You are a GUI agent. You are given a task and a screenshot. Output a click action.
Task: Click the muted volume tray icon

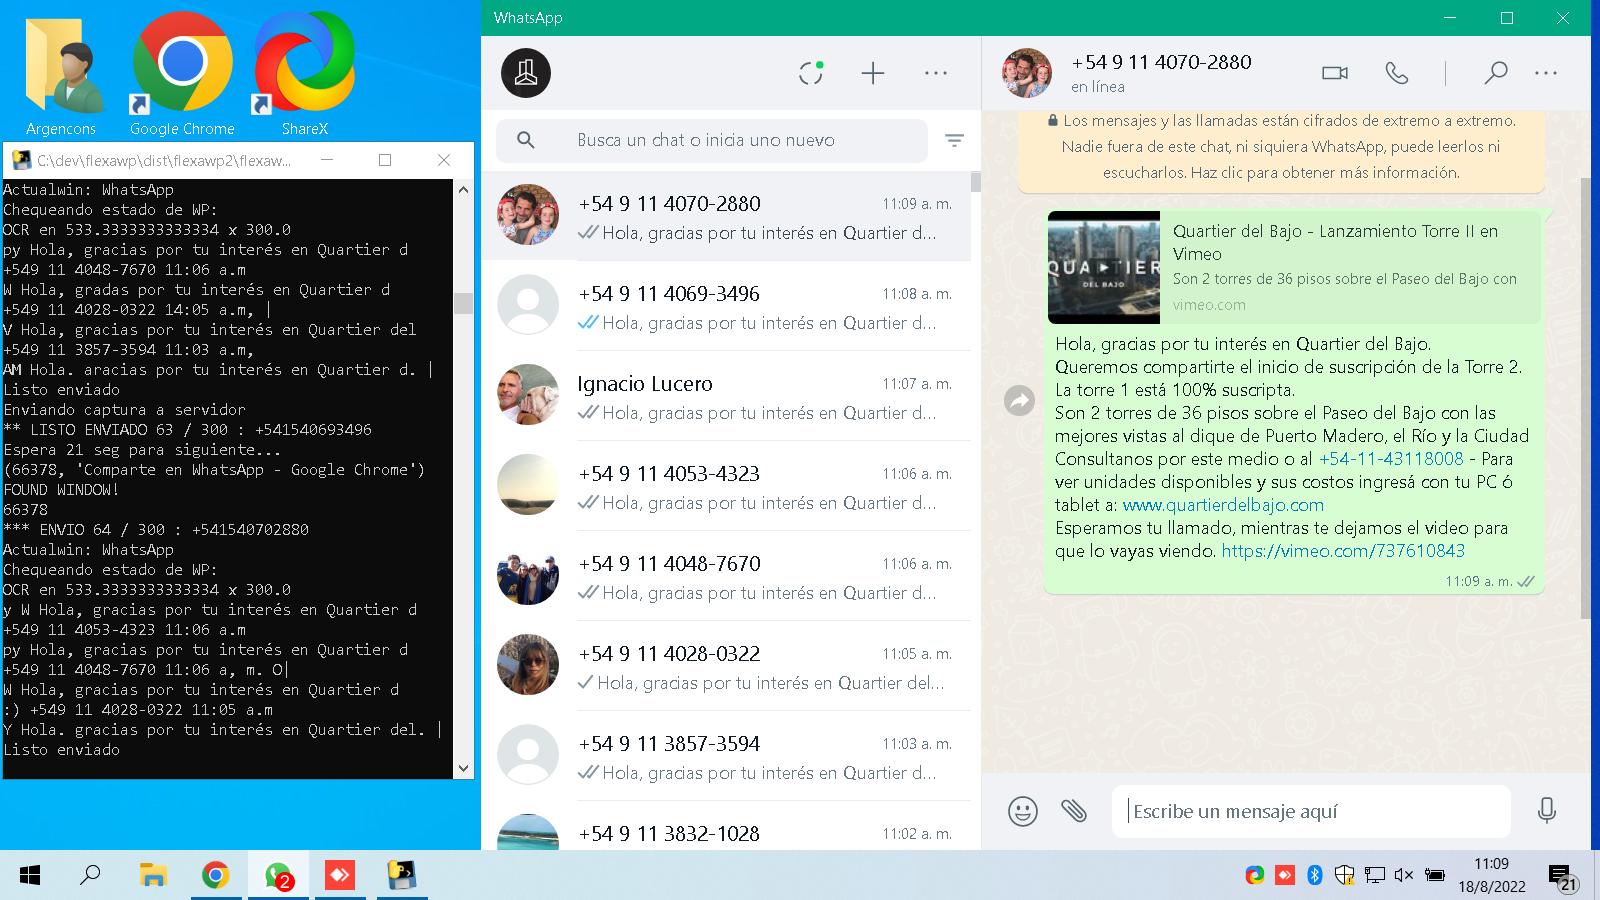coord(1404,876)
